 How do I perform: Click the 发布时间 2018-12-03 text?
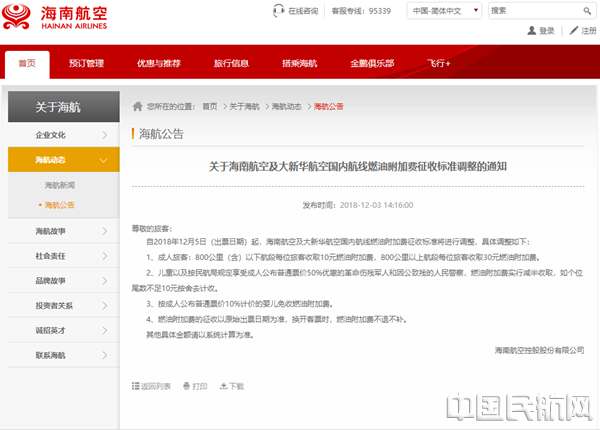[x=358, y=205]
